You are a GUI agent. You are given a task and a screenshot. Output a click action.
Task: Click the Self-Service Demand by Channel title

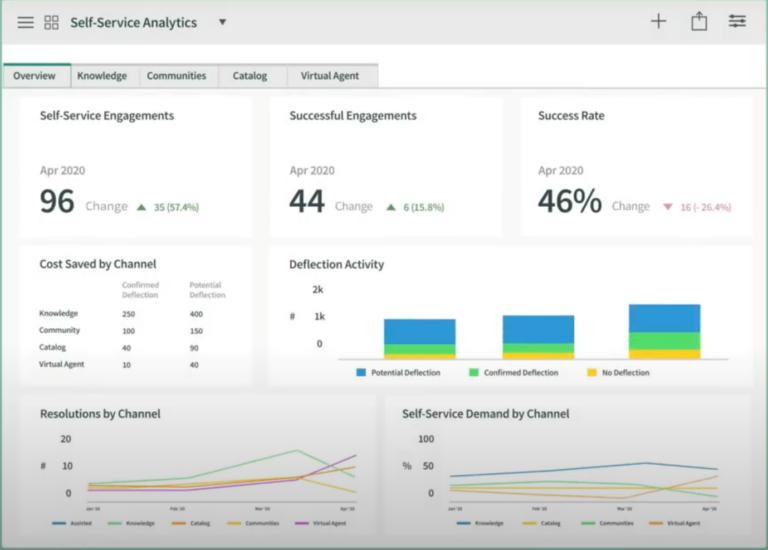pos(485,414)
